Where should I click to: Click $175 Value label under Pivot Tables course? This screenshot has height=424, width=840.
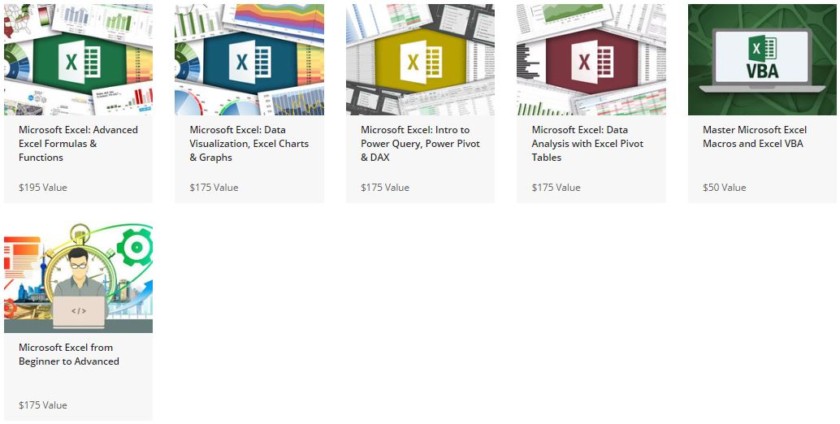point(556,187)
